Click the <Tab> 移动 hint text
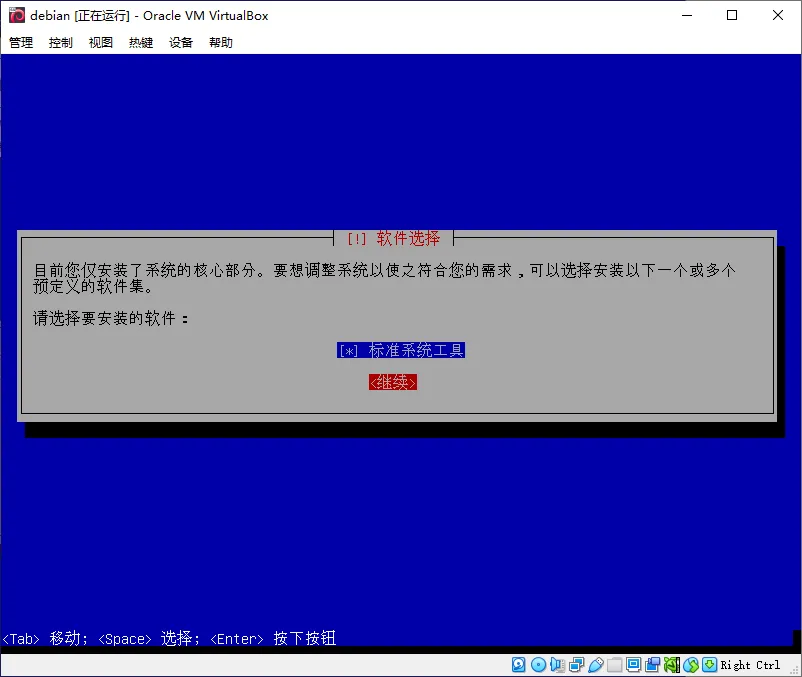The height and width of the screenshot is (677, 802). pos(44,638)
